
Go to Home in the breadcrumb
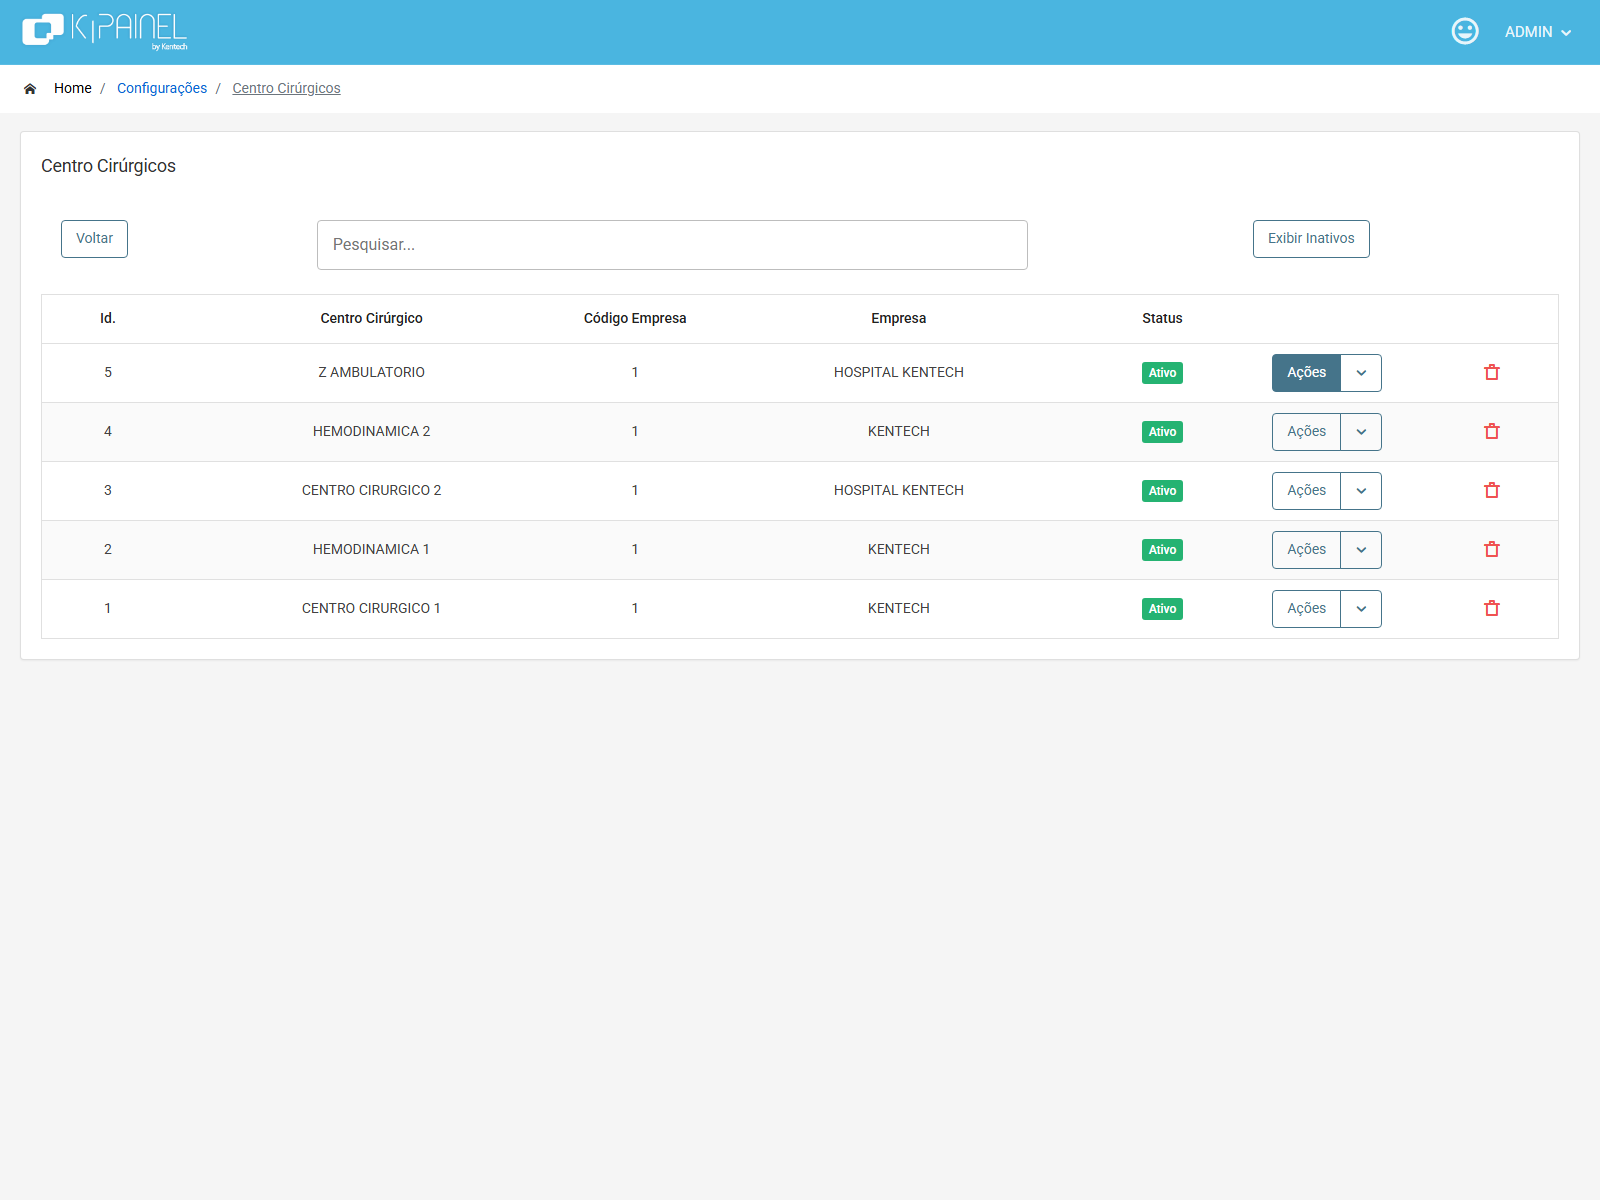73,88
